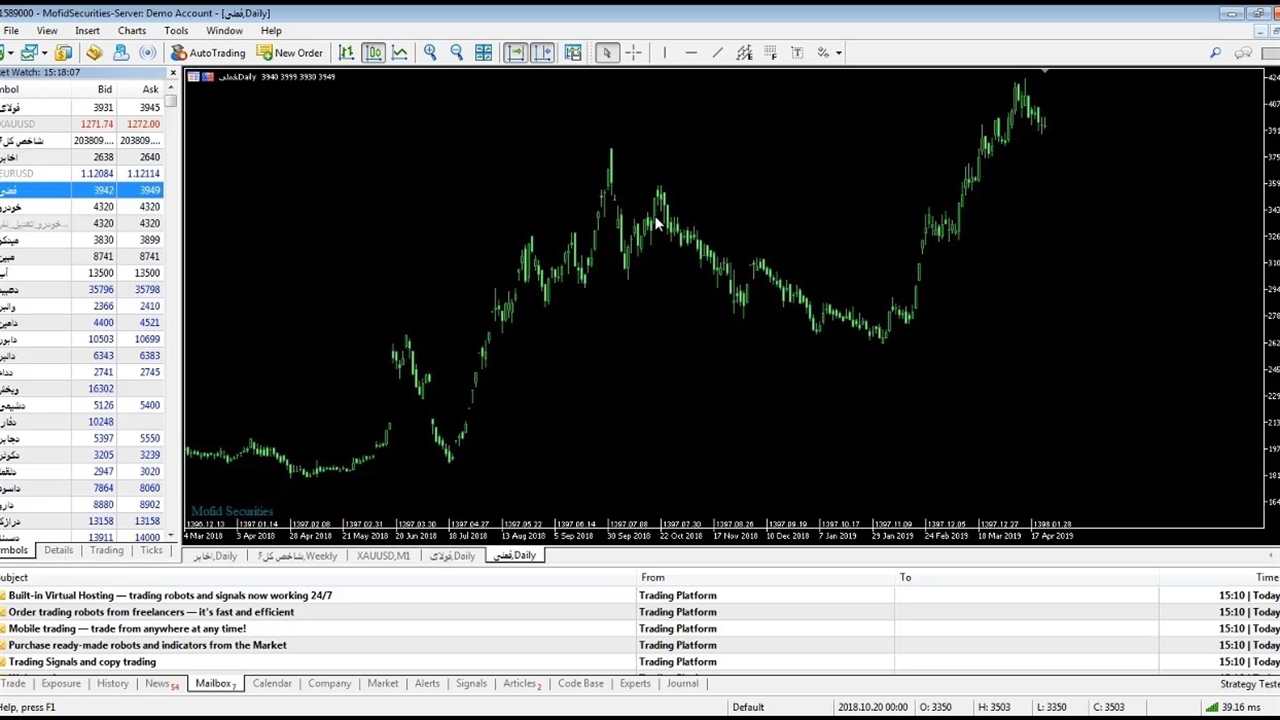1280x720 pixels.
Task: Zoom in on the chart
Action: coord(430,53)
